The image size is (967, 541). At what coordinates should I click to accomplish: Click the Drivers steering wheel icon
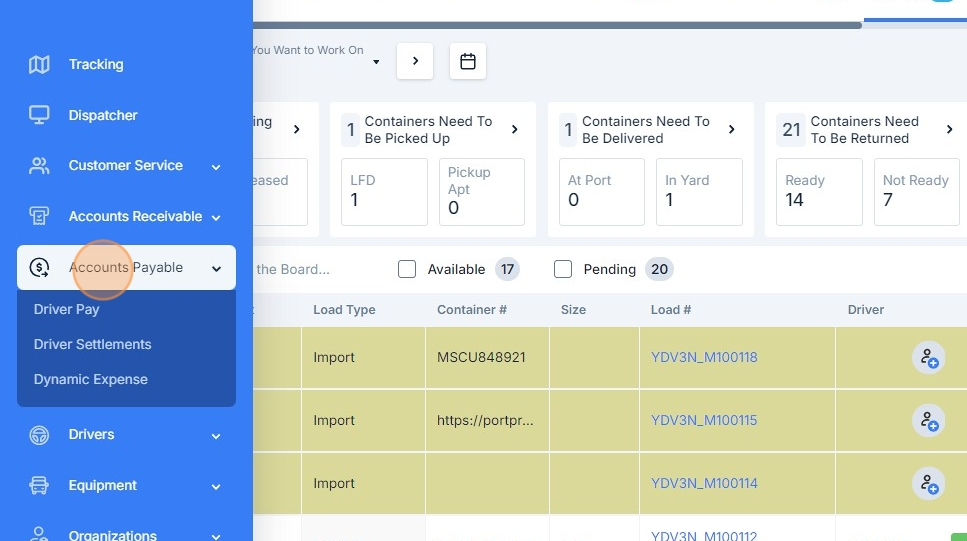(x=39, y=435)
